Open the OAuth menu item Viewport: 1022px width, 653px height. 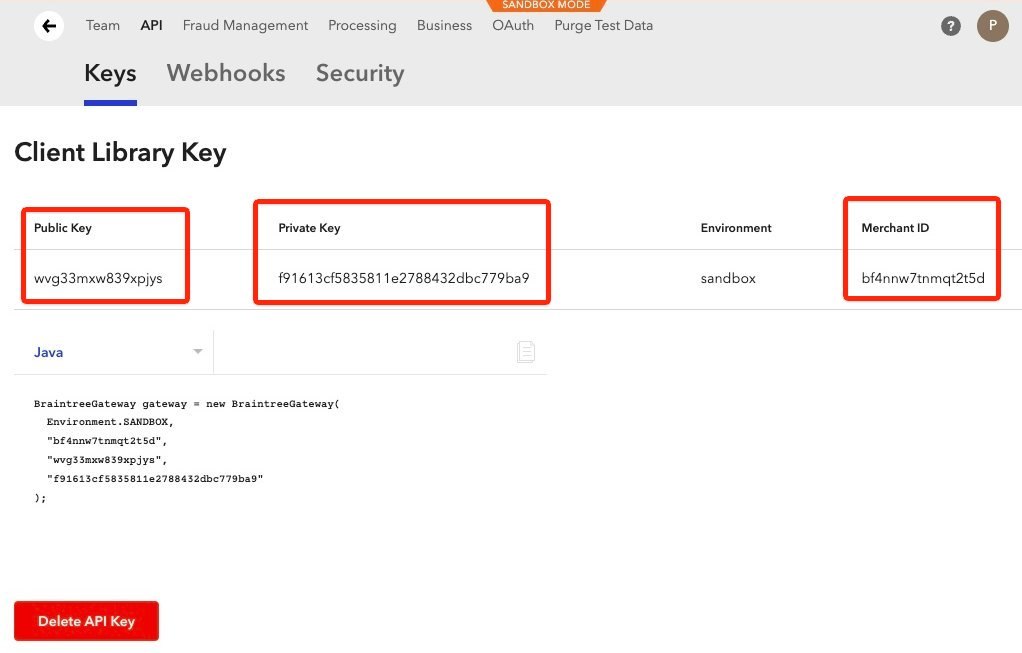tap(513, 25)
